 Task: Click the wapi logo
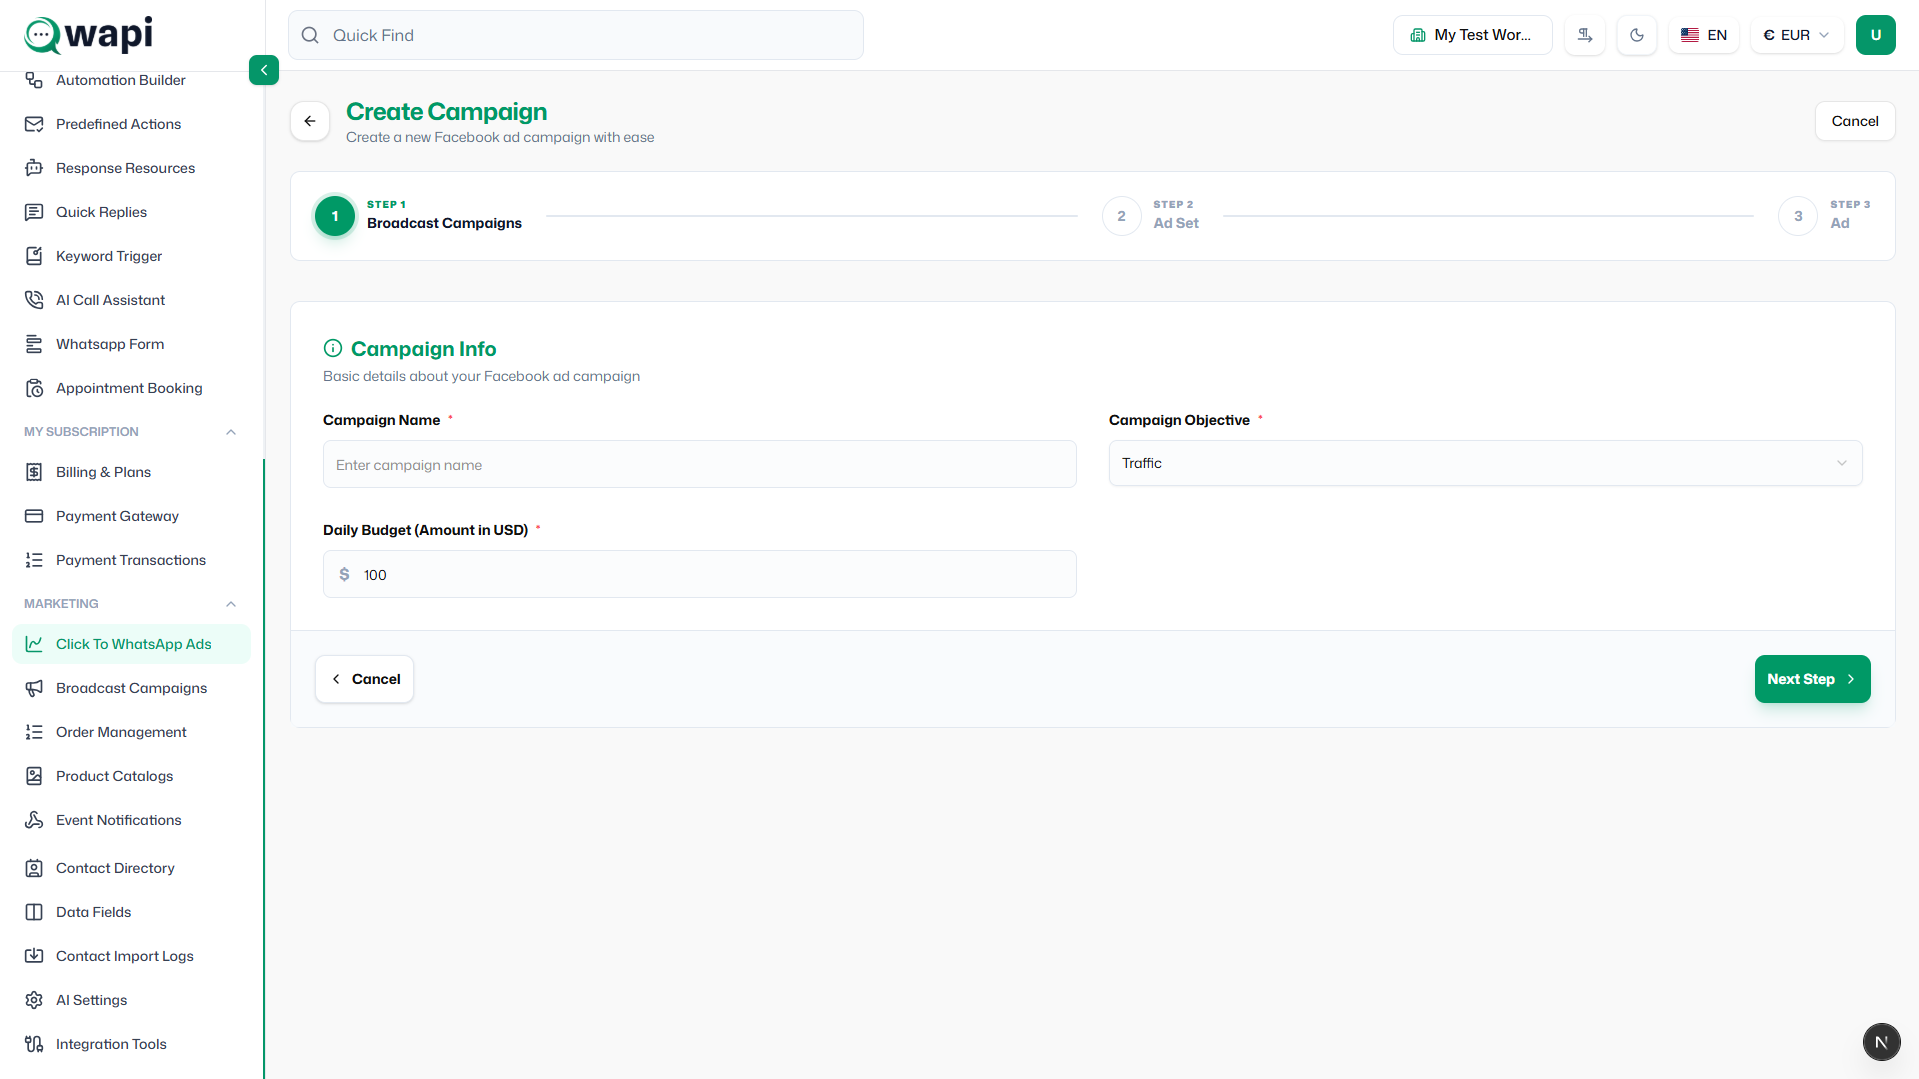point(89,35)
